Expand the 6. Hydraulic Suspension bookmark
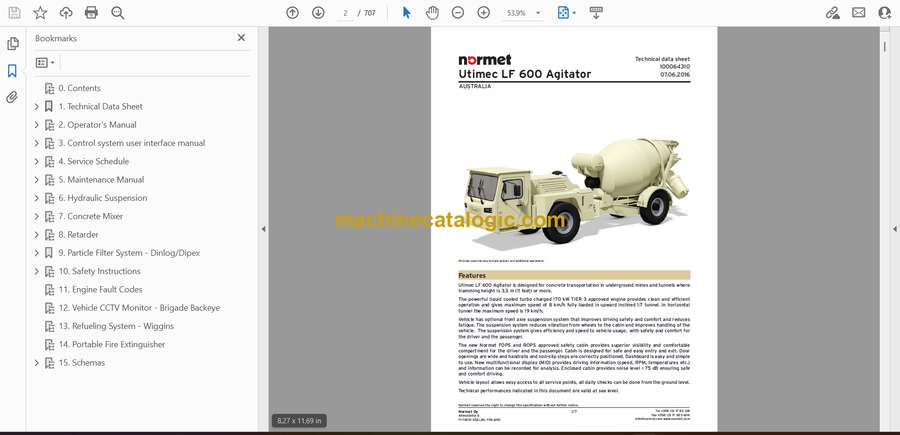The width and height of the screenshot is (900, 435). point(37,198)
